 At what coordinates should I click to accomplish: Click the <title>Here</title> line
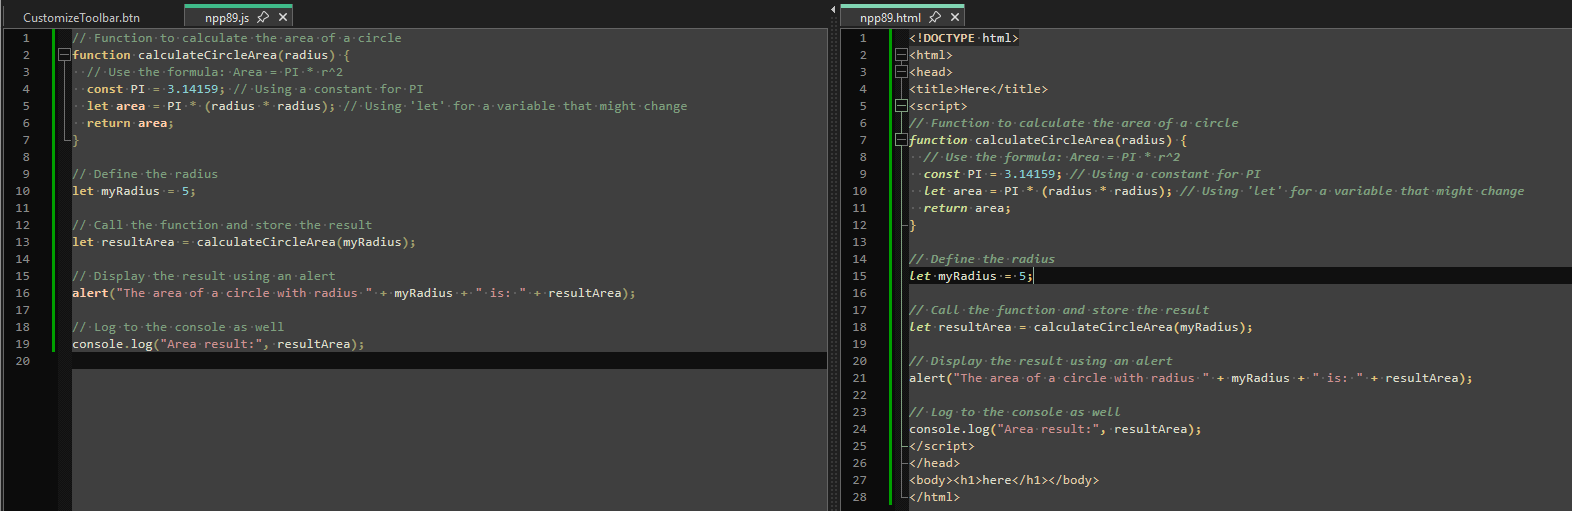pyautogui.click(x=978, y=89)
